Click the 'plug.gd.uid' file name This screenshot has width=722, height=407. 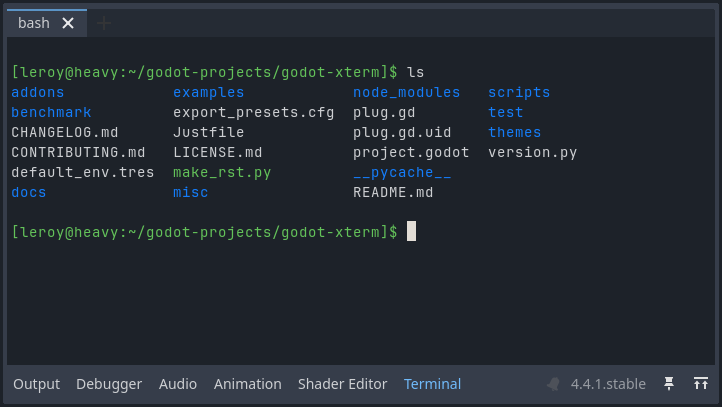(x=402, y=133)
